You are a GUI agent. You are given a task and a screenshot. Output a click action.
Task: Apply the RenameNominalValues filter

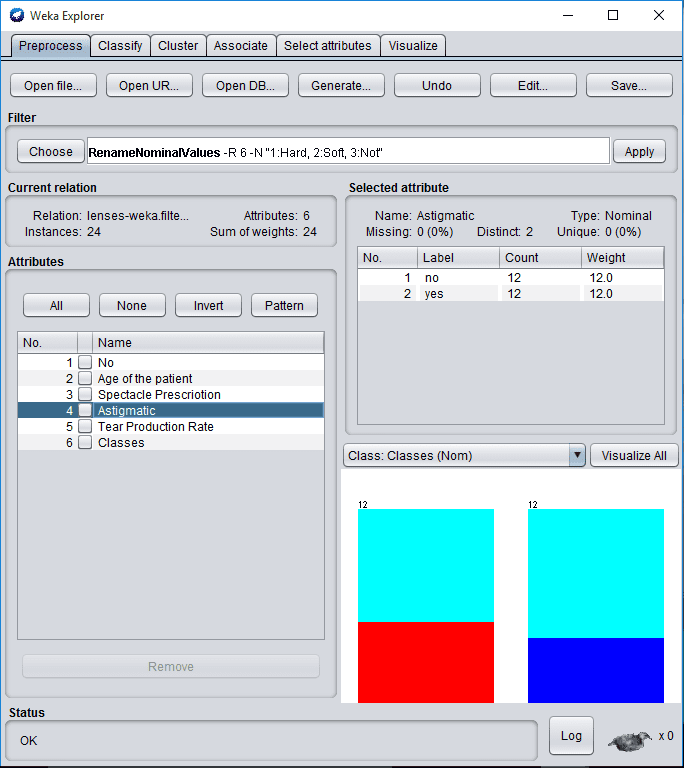point(639,151)
